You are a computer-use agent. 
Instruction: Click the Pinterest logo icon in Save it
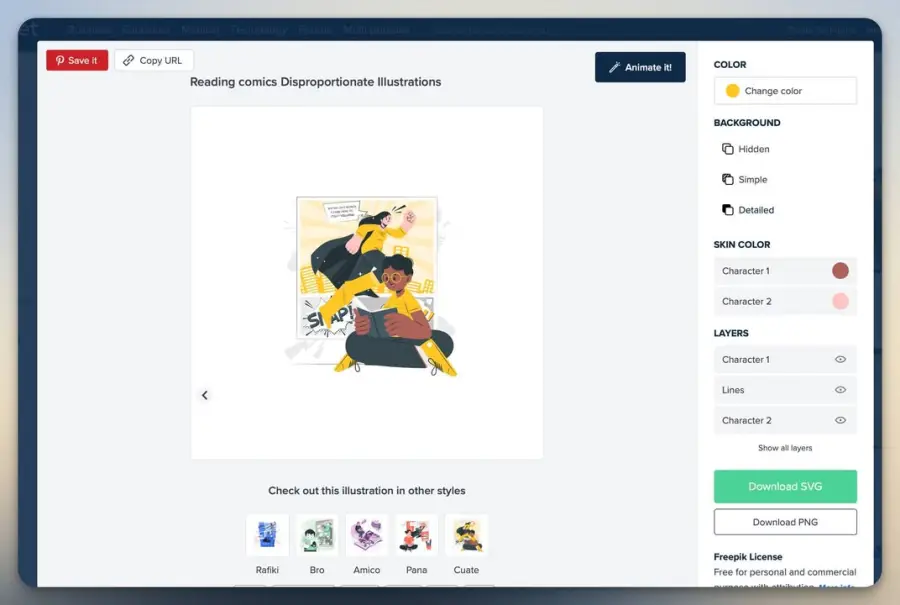pos(60,60)
